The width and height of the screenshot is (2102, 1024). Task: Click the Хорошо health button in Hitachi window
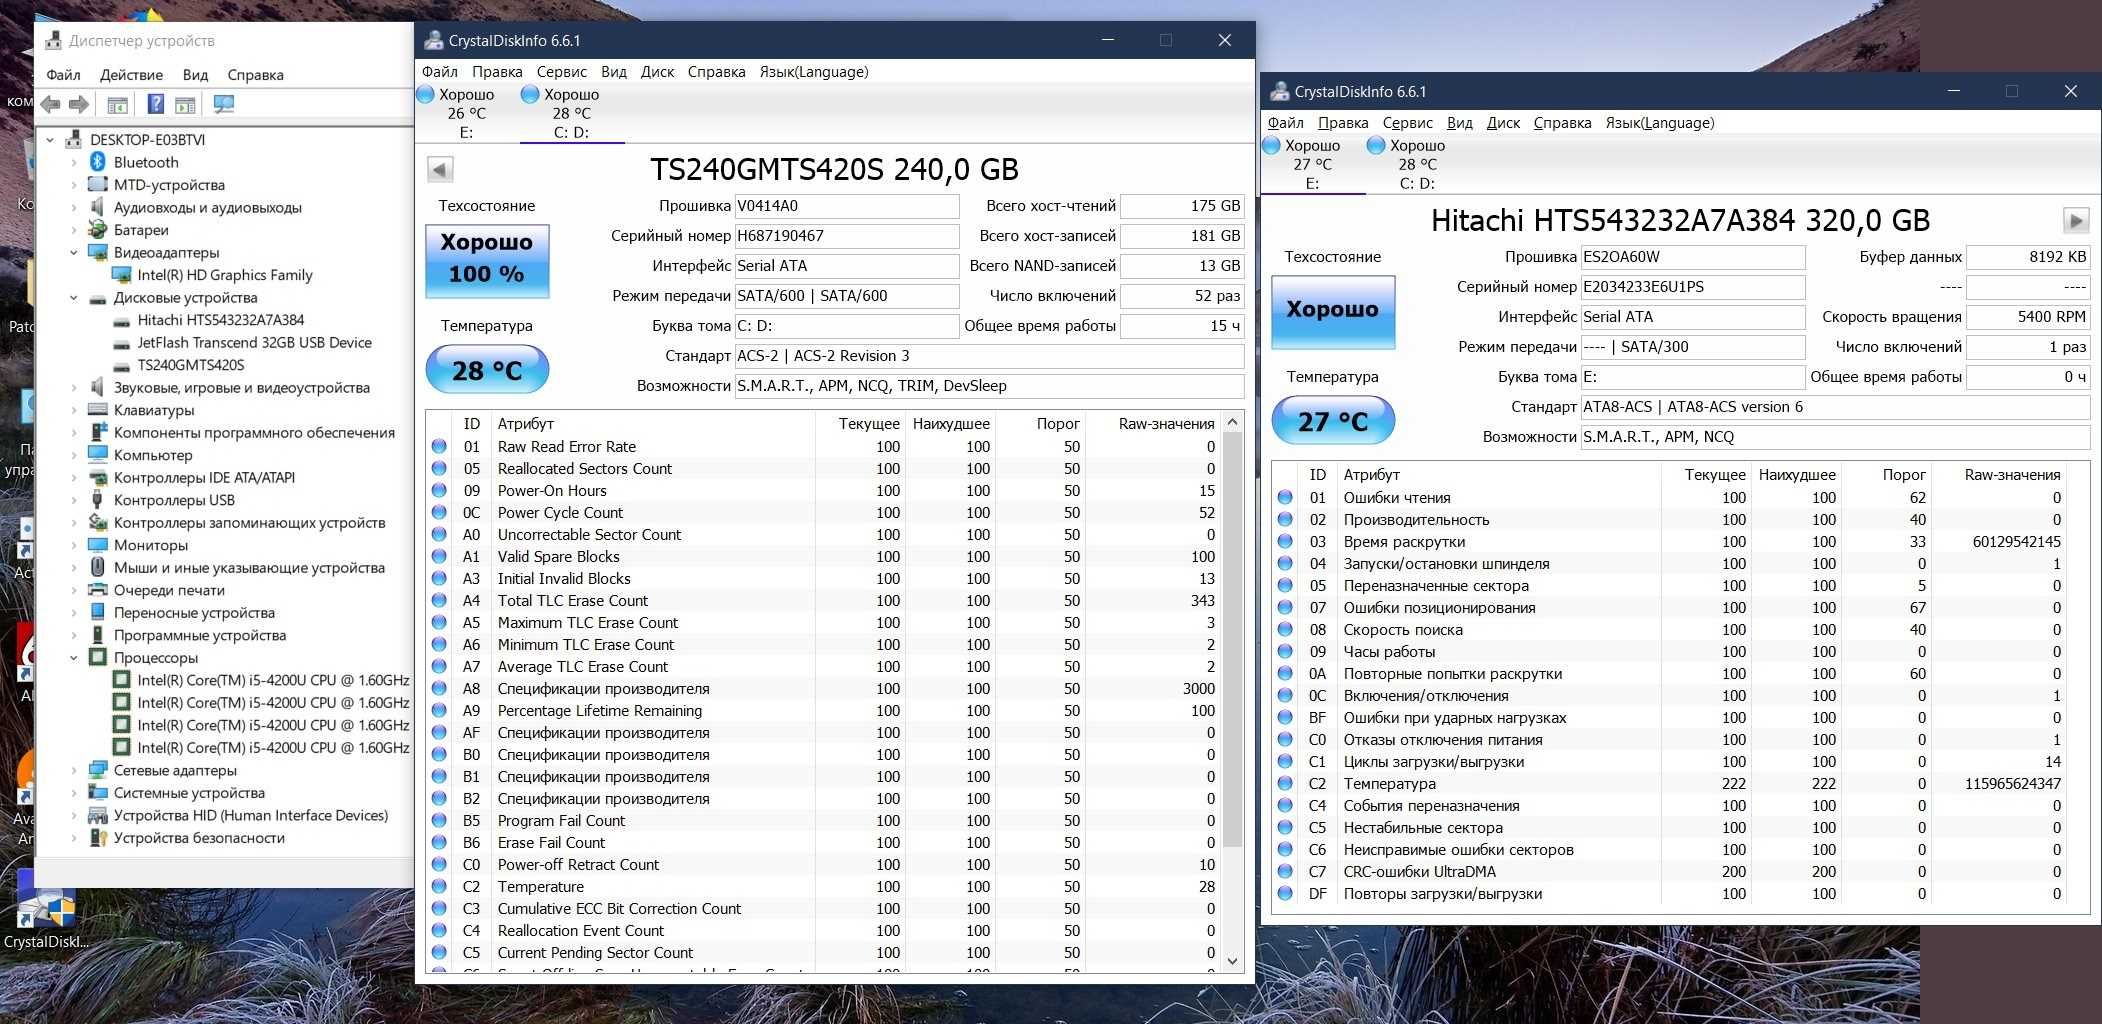point(1333,312)
